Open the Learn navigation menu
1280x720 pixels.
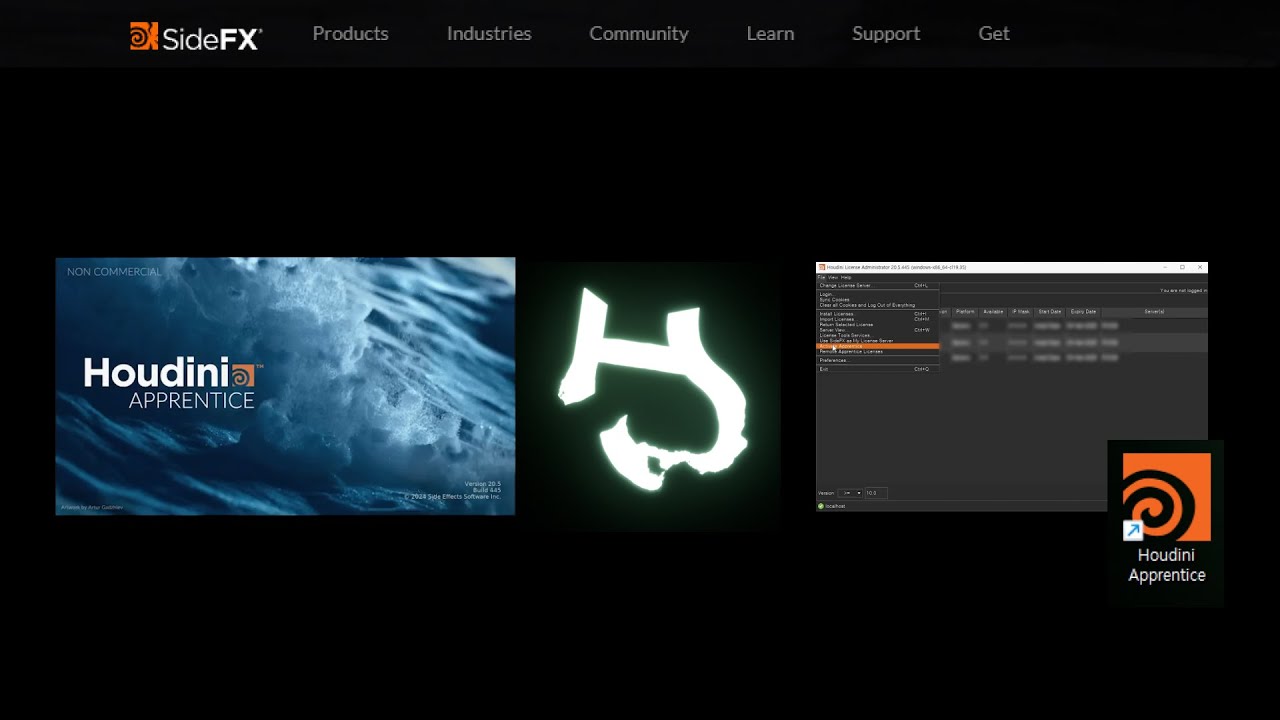[770, 33]
